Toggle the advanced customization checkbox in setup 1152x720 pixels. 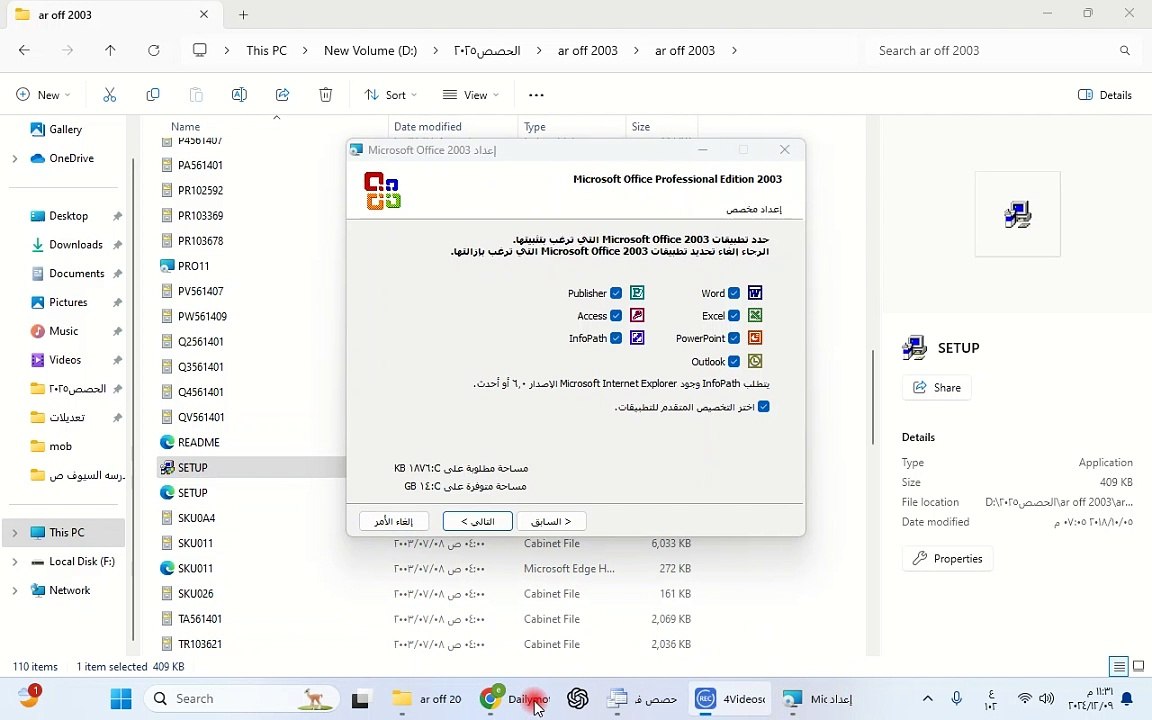tap(764, 407)
